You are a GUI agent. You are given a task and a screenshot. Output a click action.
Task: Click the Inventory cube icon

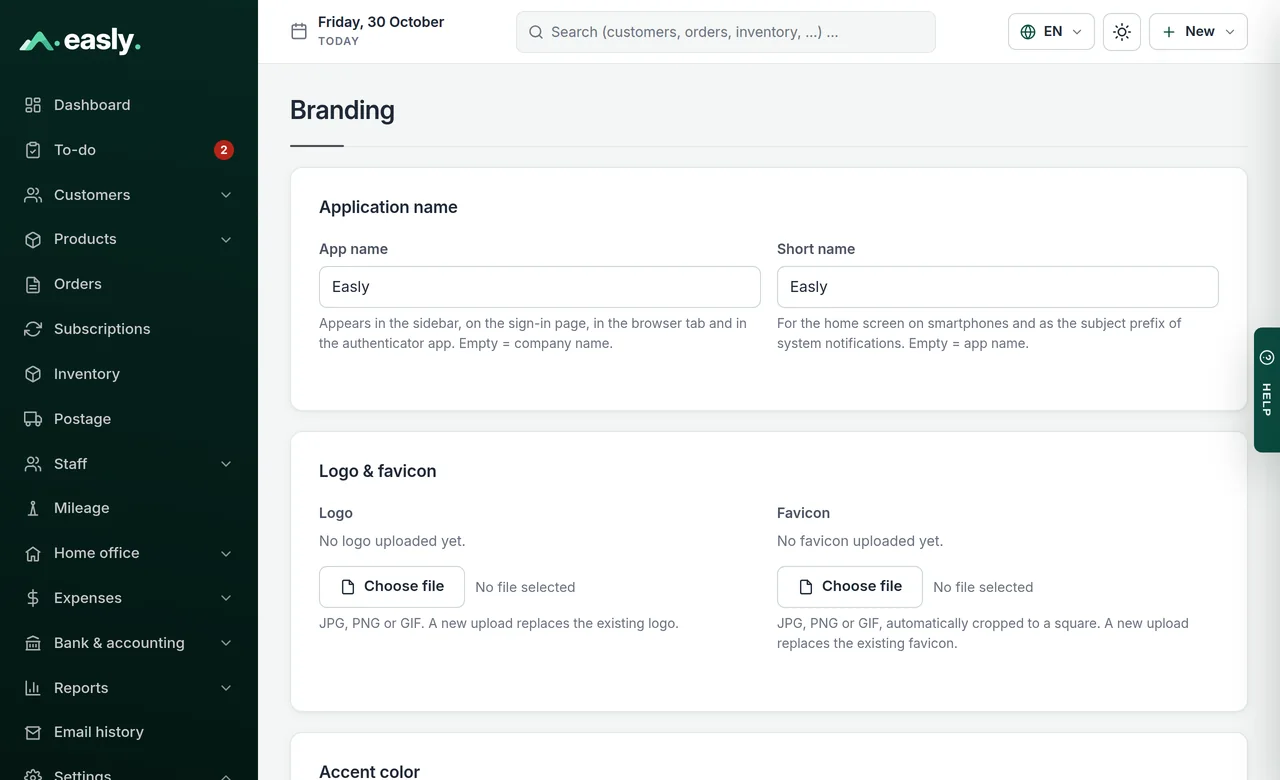tap(33, 374)
